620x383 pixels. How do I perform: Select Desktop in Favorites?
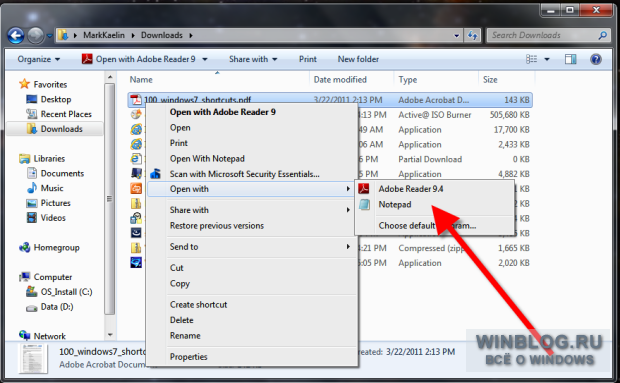click(56, 99)
